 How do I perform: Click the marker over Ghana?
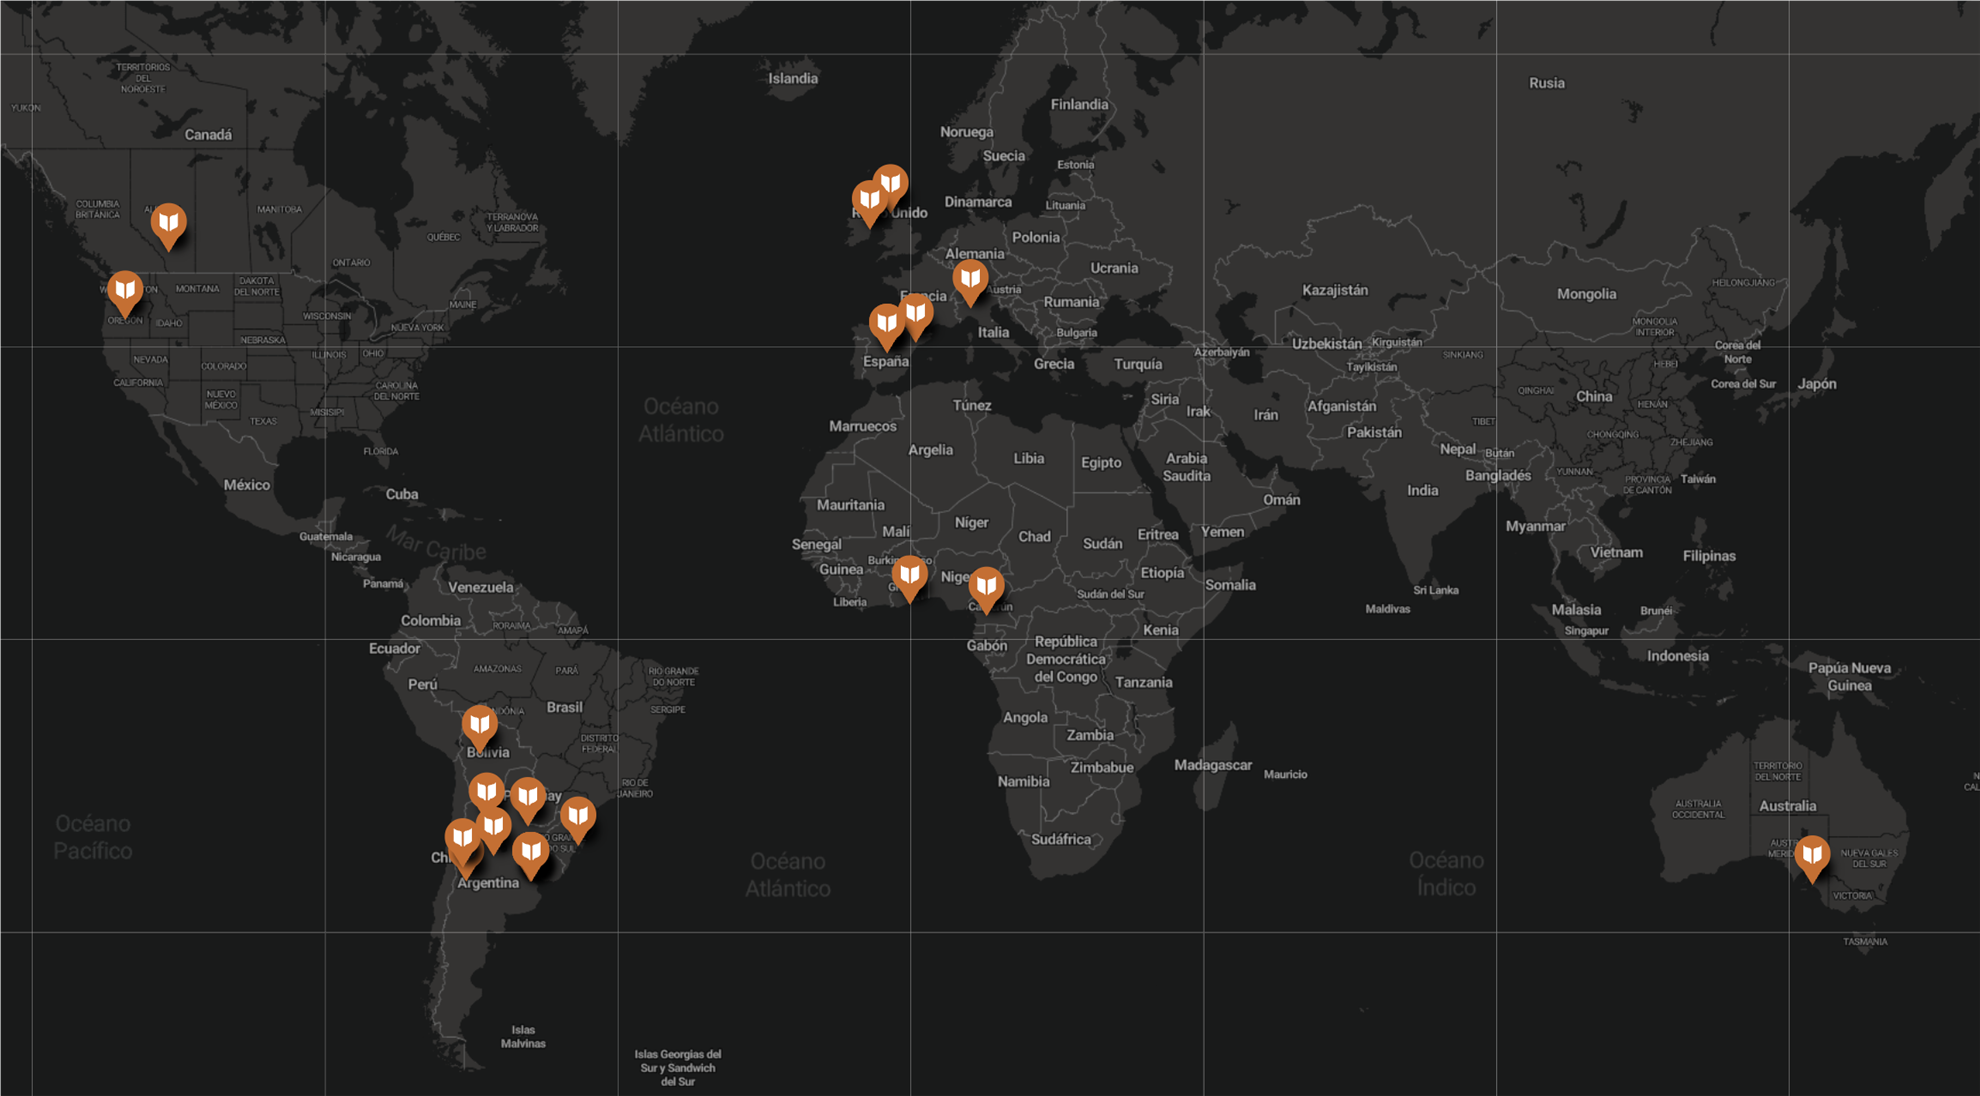click(x=909, y=577)
